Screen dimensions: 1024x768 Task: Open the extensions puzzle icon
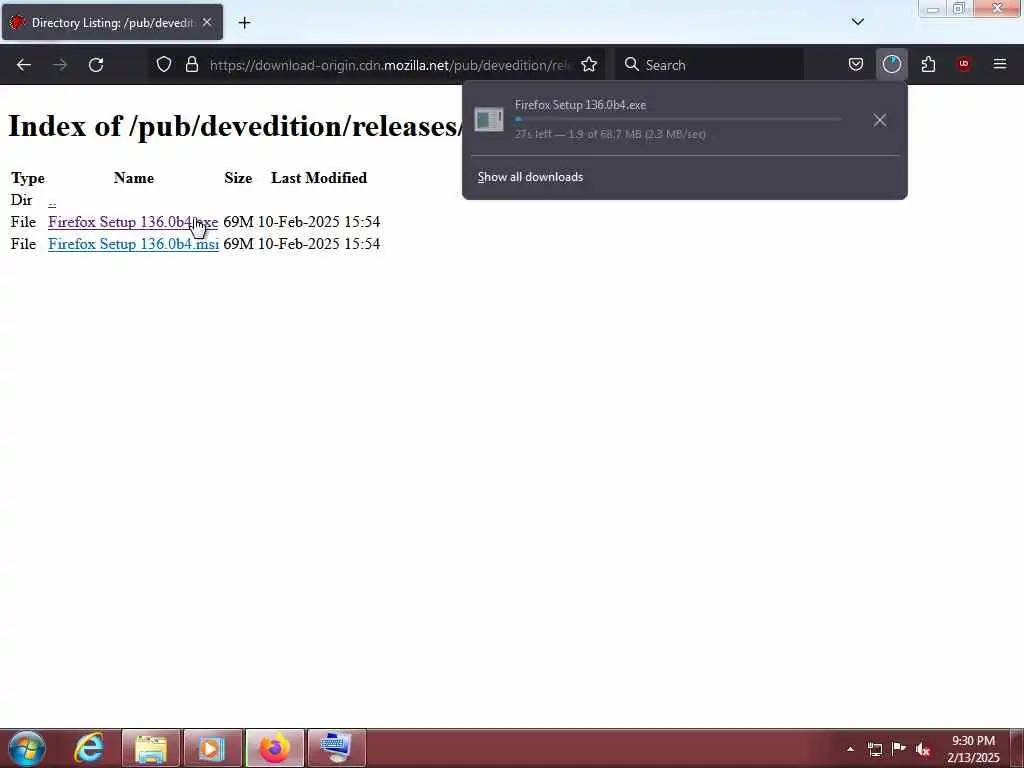click(x=928, y=65)
